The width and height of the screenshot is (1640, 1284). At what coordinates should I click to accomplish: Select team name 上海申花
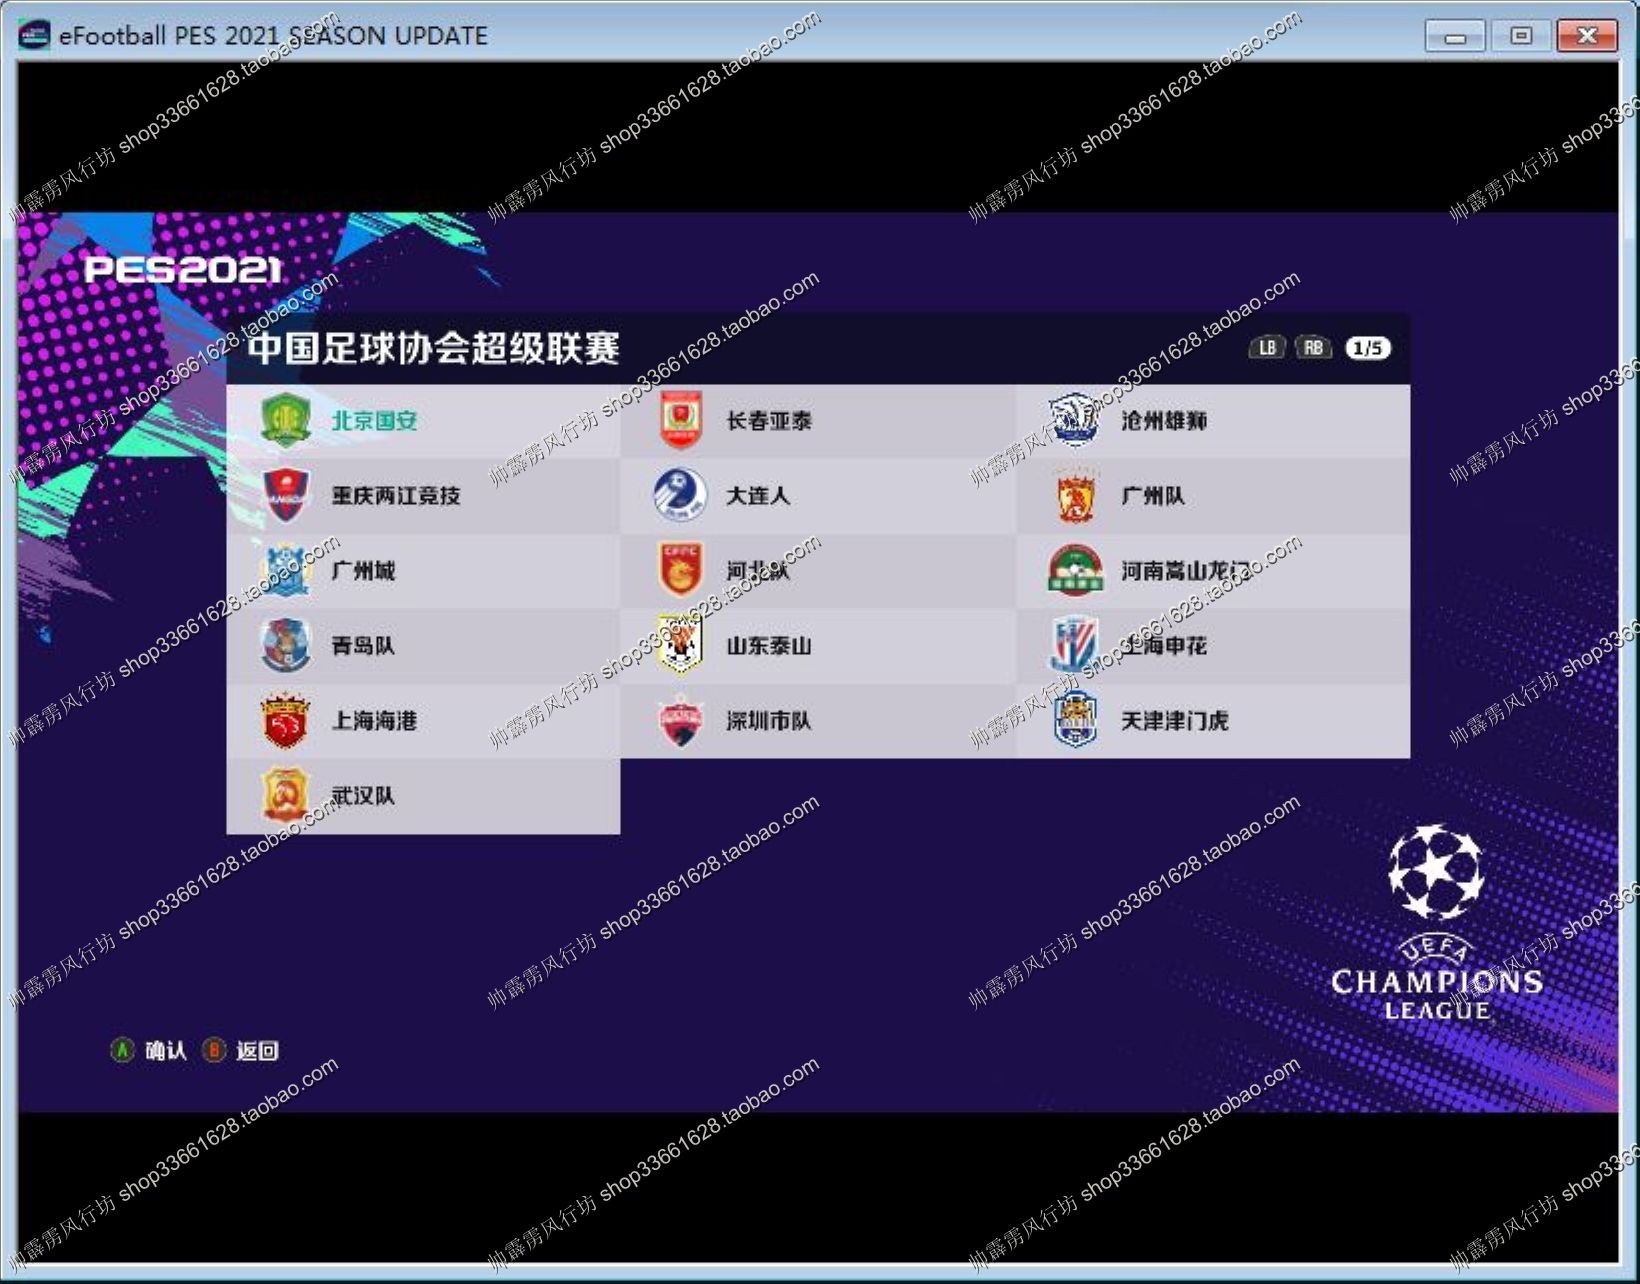1164,646
